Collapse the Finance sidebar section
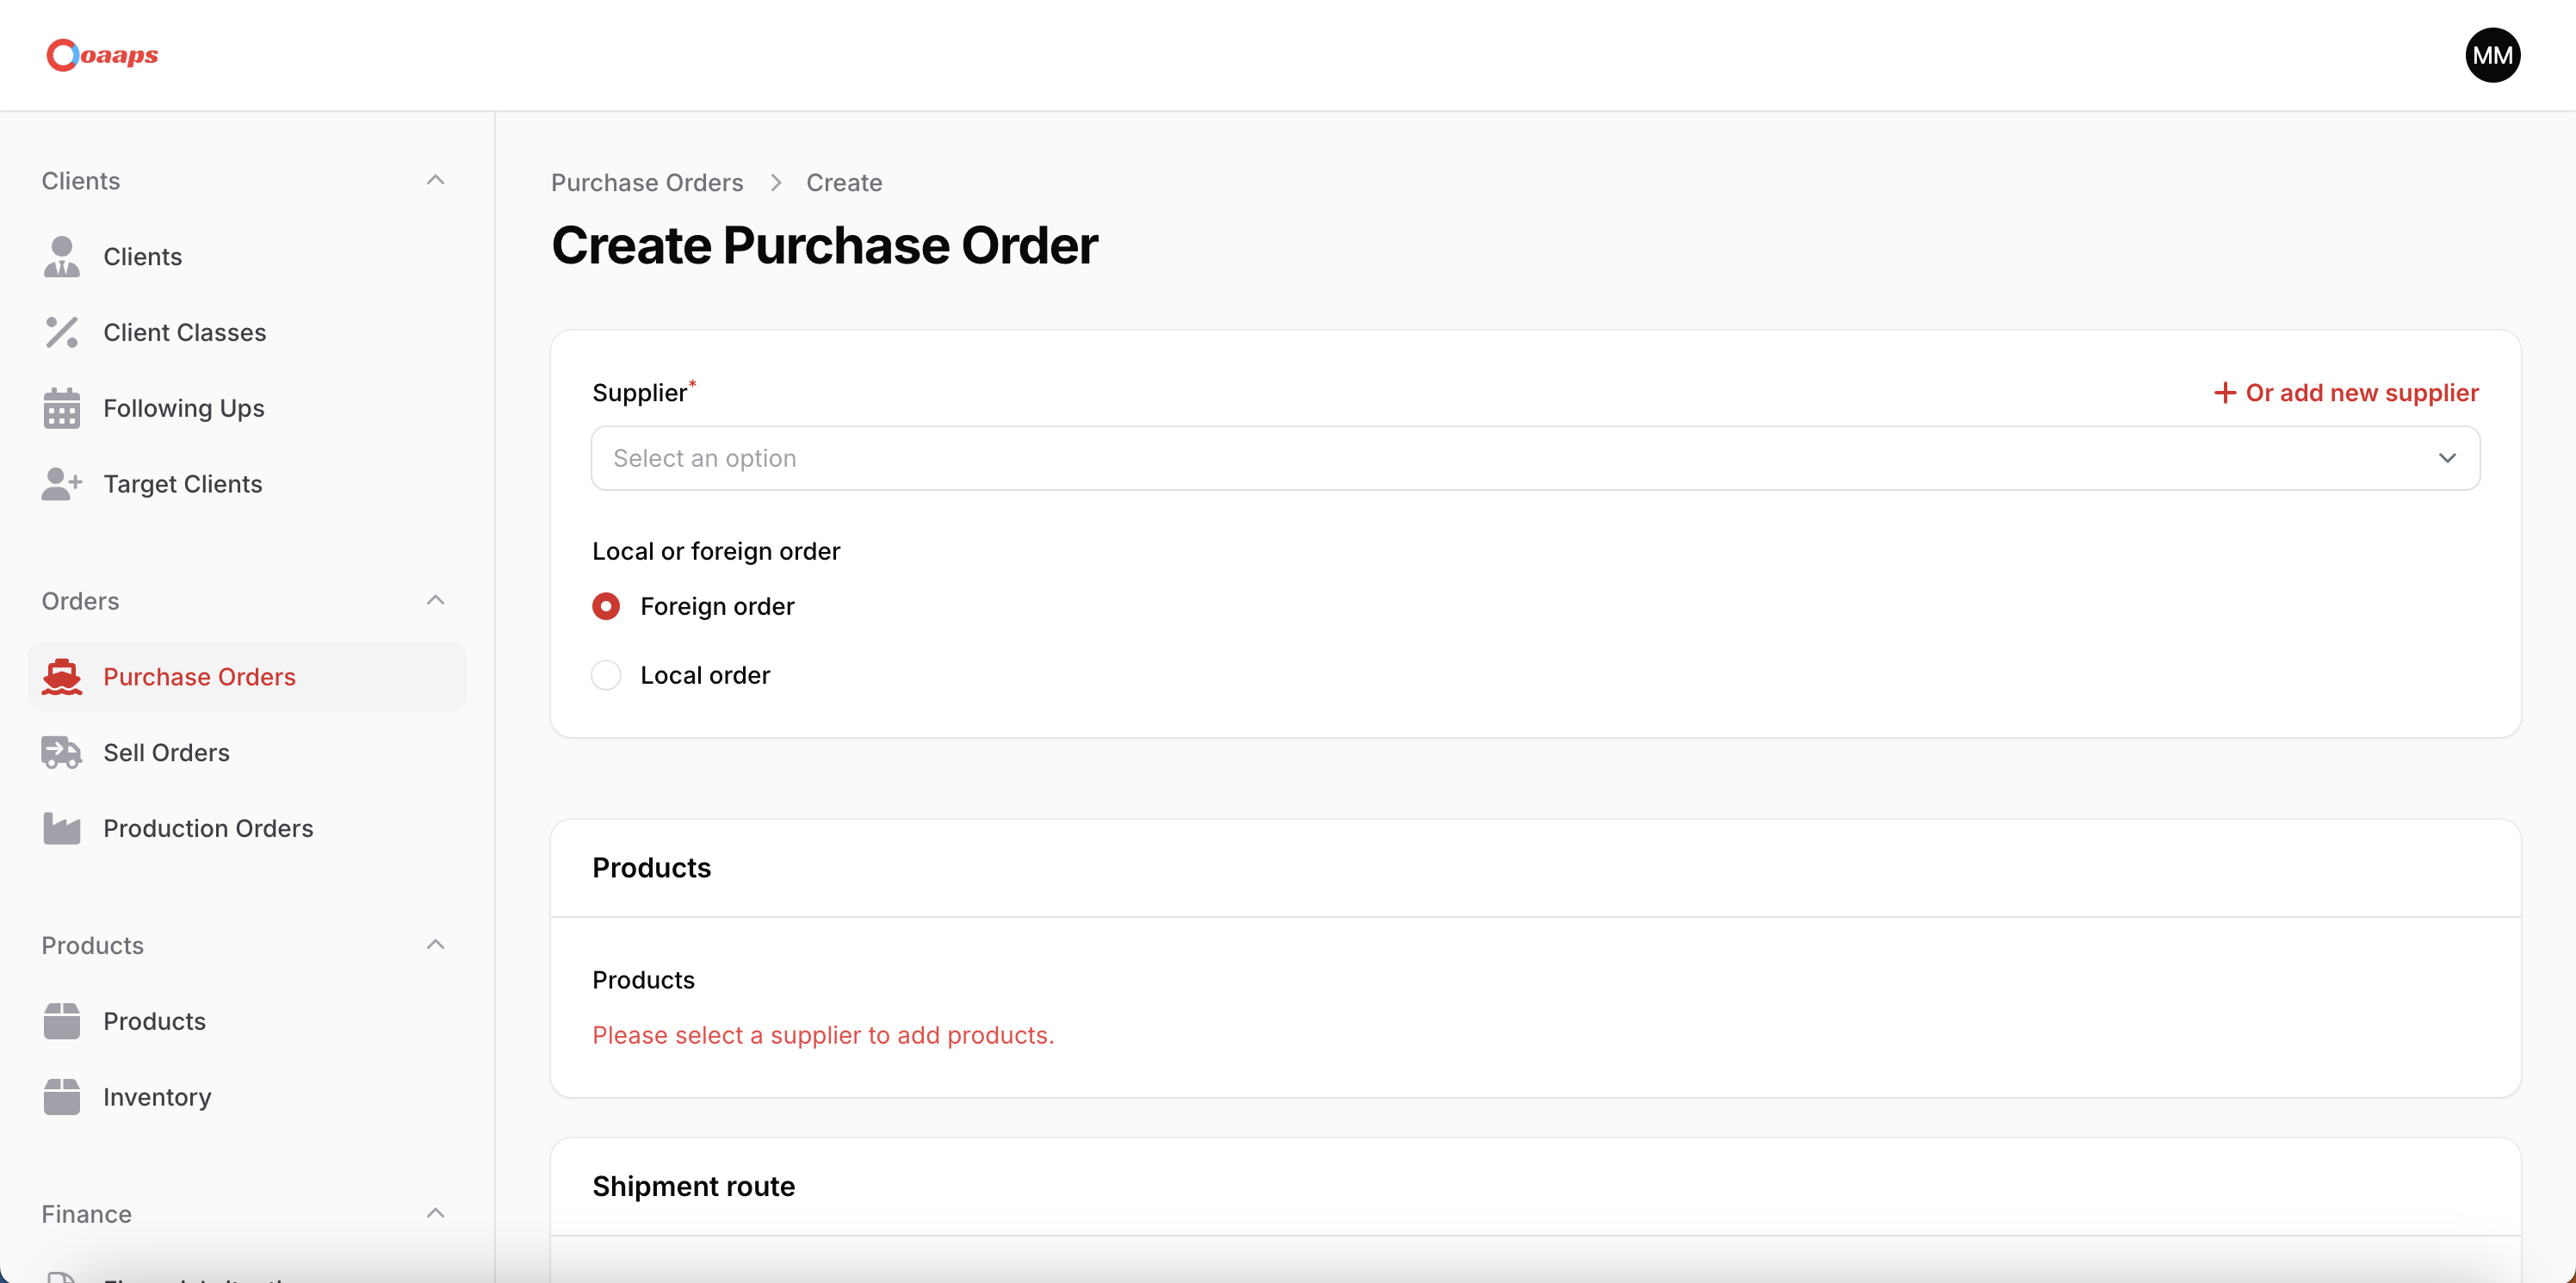 pos(435,1213)
